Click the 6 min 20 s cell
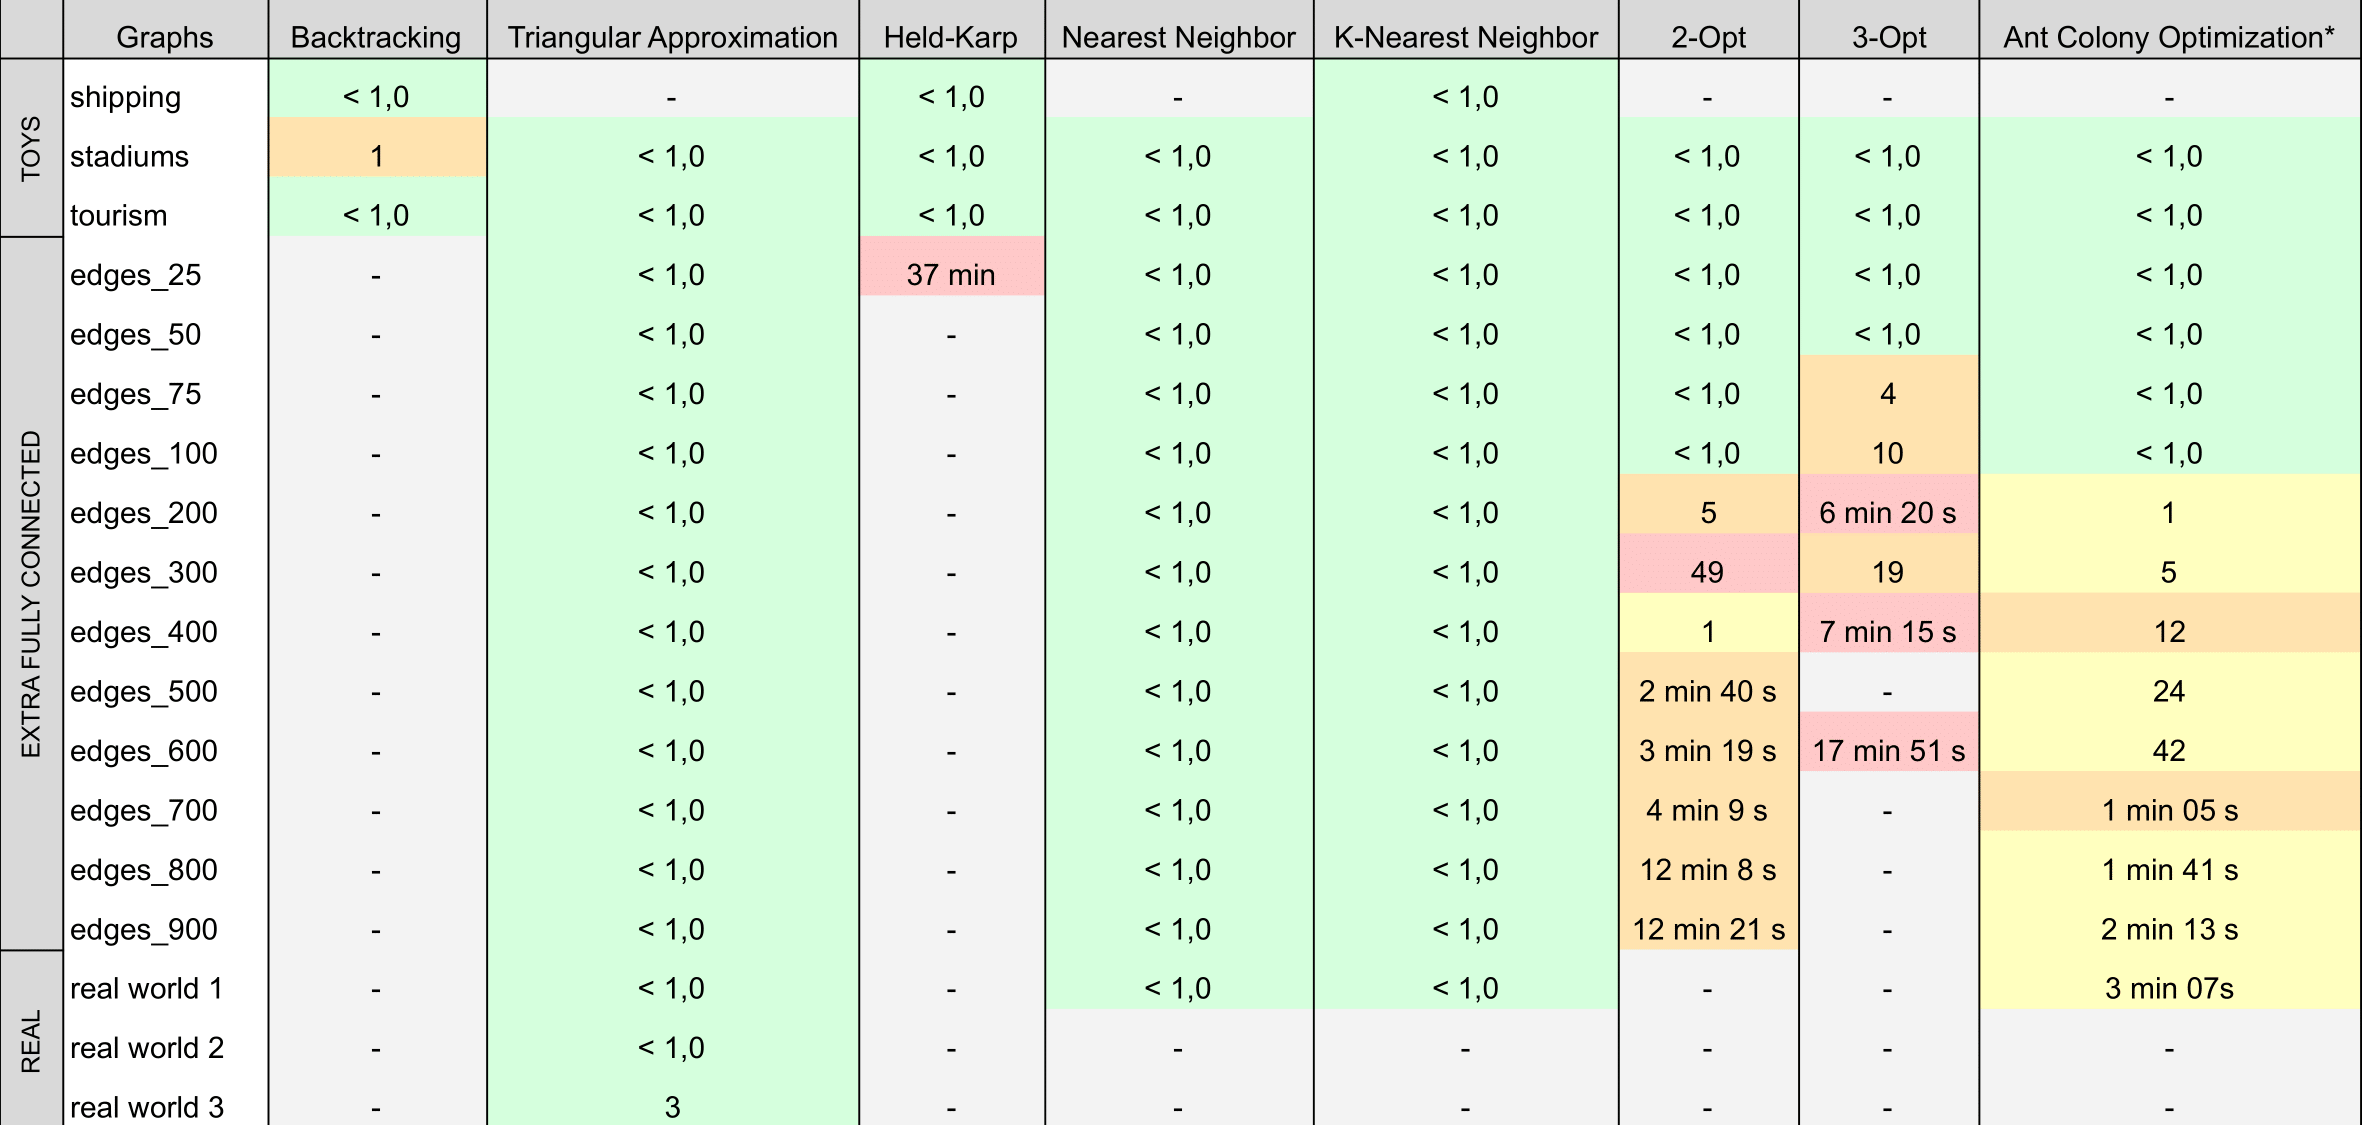The height and width of the screenshot is (1125, 2362). tap(1888, 513)
